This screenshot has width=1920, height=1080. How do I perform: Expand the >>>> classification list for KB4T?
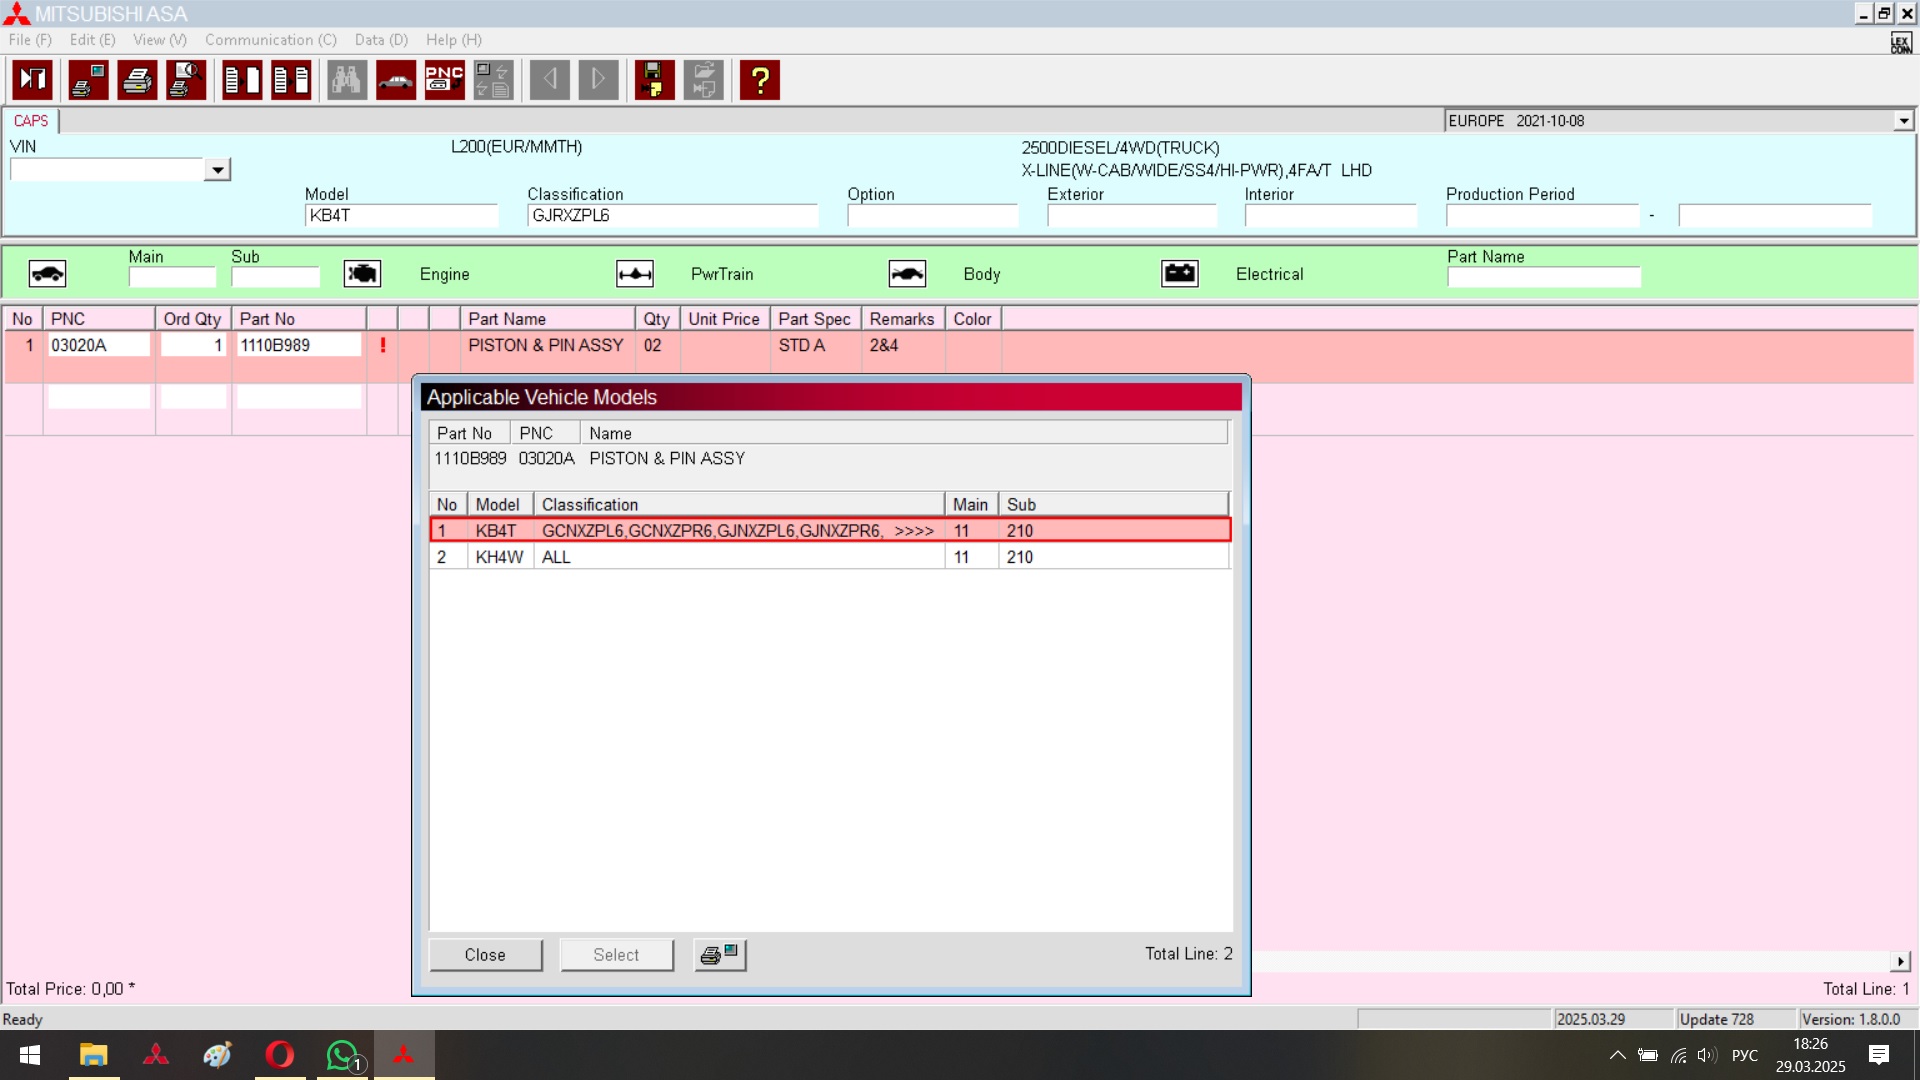pos(914,531)
